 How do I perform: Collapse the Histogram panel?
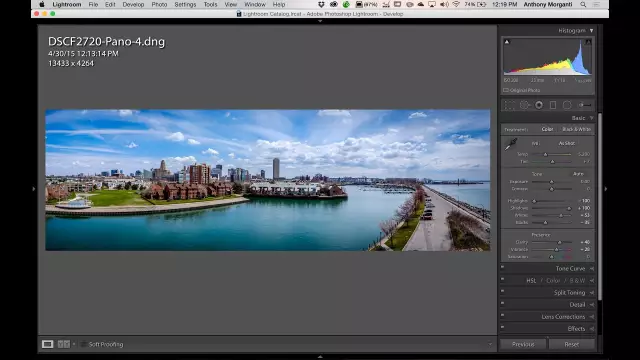point(591,31)
